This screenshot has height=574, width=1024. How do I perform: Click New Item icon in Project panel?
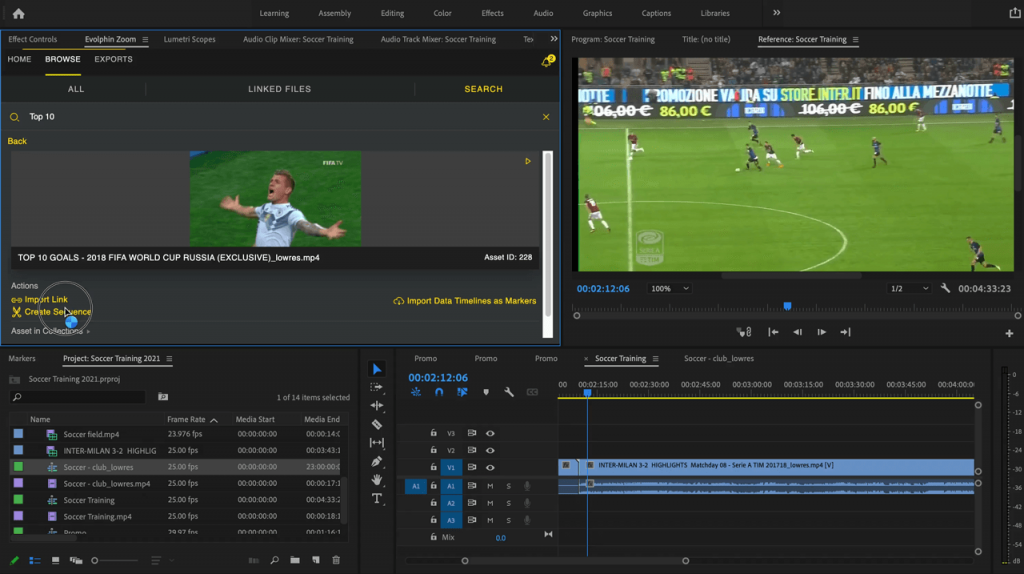(316, 560)
